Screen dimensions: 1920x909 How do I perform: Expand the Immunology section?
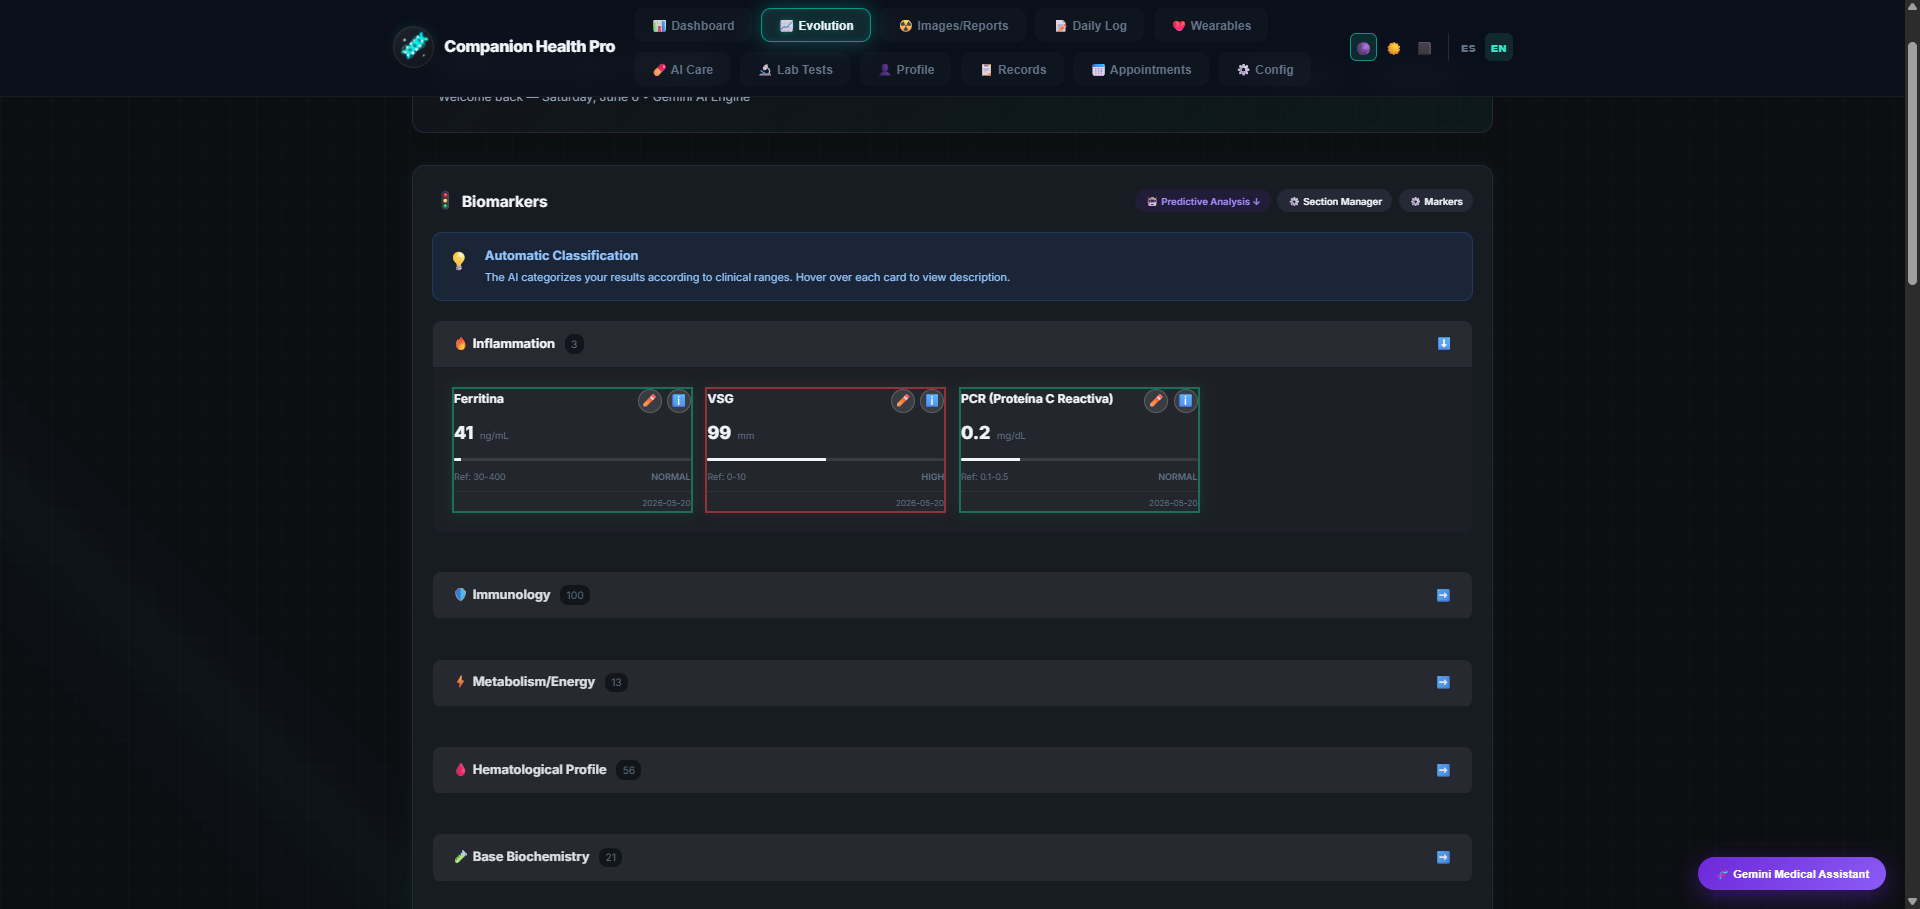[1443, 595]
